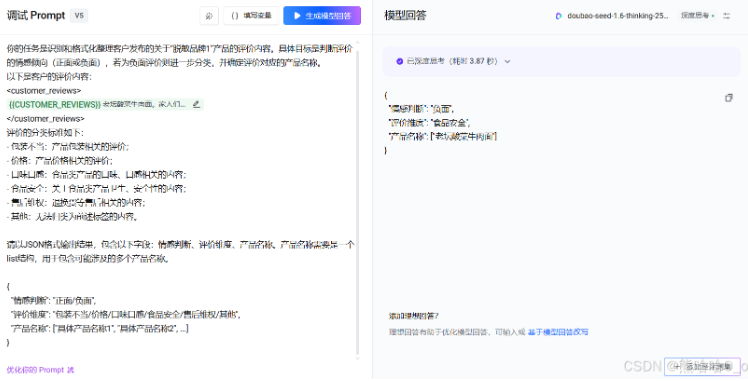This screenshot has height=381, width=748.
Task: Click the 以下是客户的评价内容 line
Action: [49, 76]
